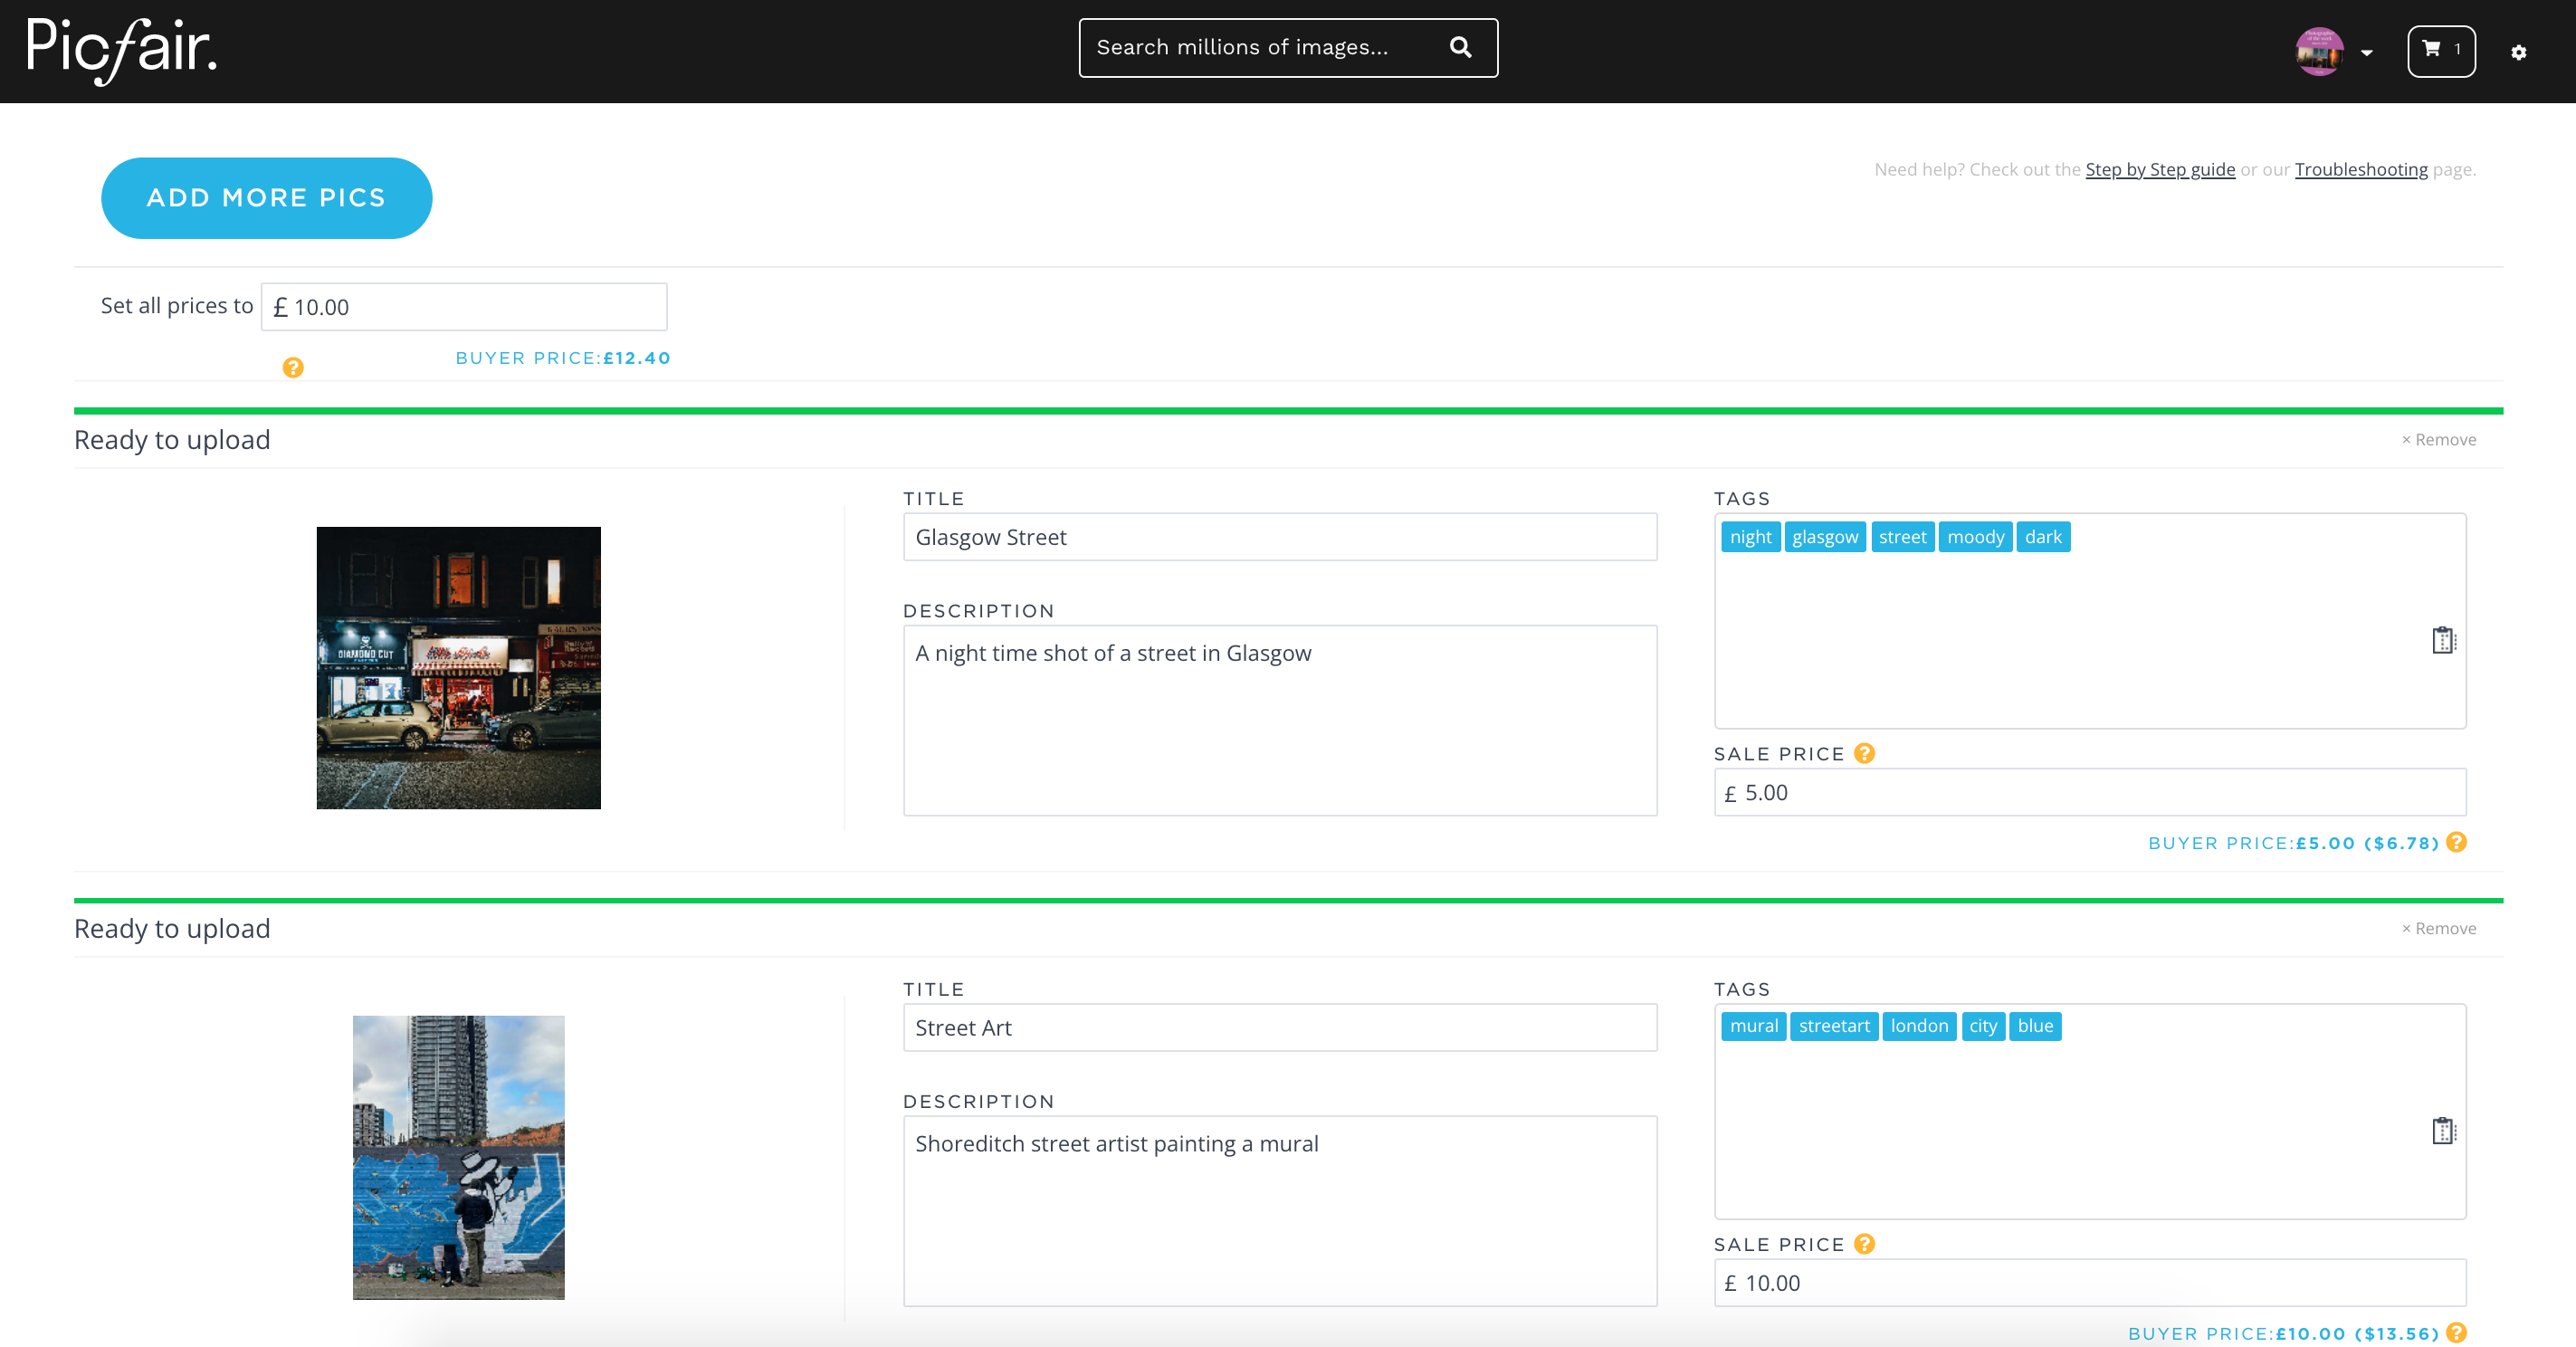
Task: Sale price help icon for Street Art
Action: click(1864, 1243)
